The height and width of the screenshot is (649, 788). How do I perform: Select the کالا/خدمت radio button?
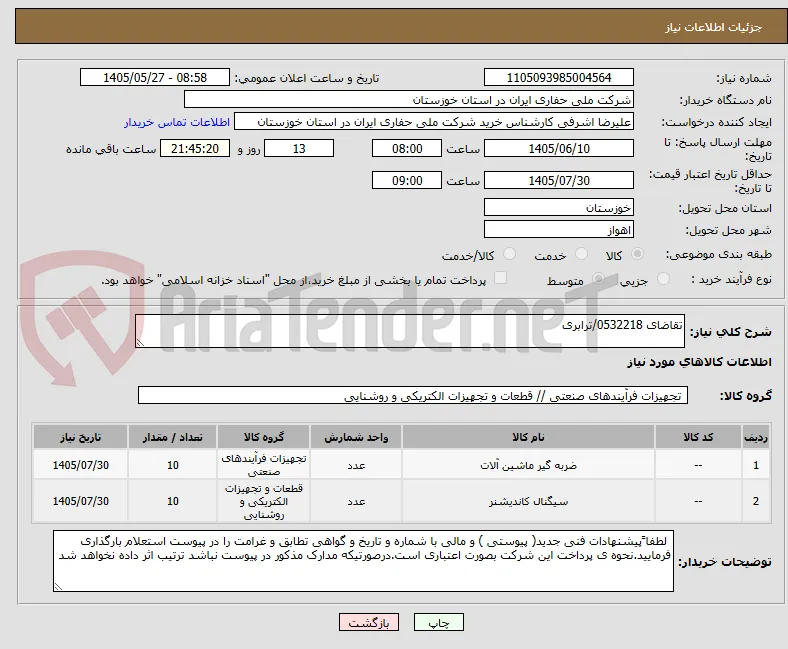pos(510,254)
